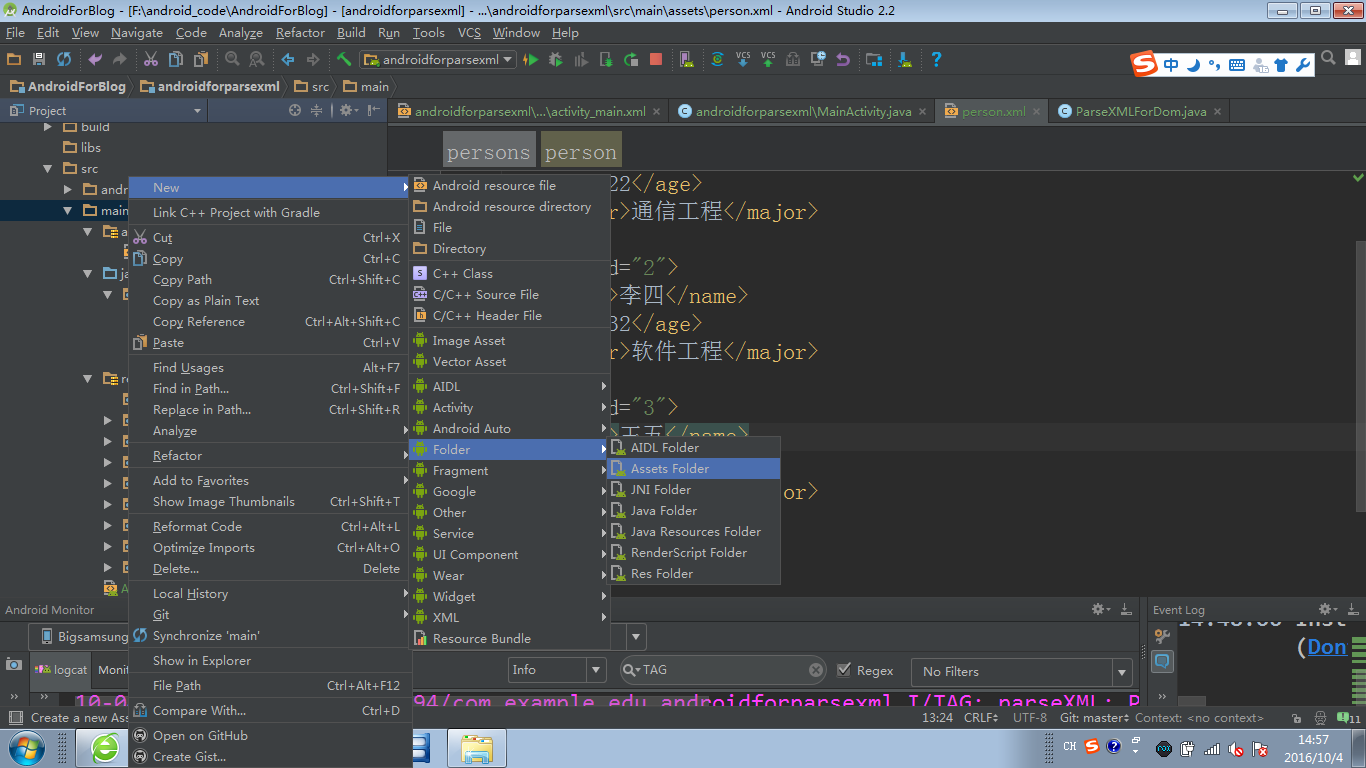Select Vector Asset from the New submenu
The width and height of the screenshot is (1366, 768).
click(509, 362)
